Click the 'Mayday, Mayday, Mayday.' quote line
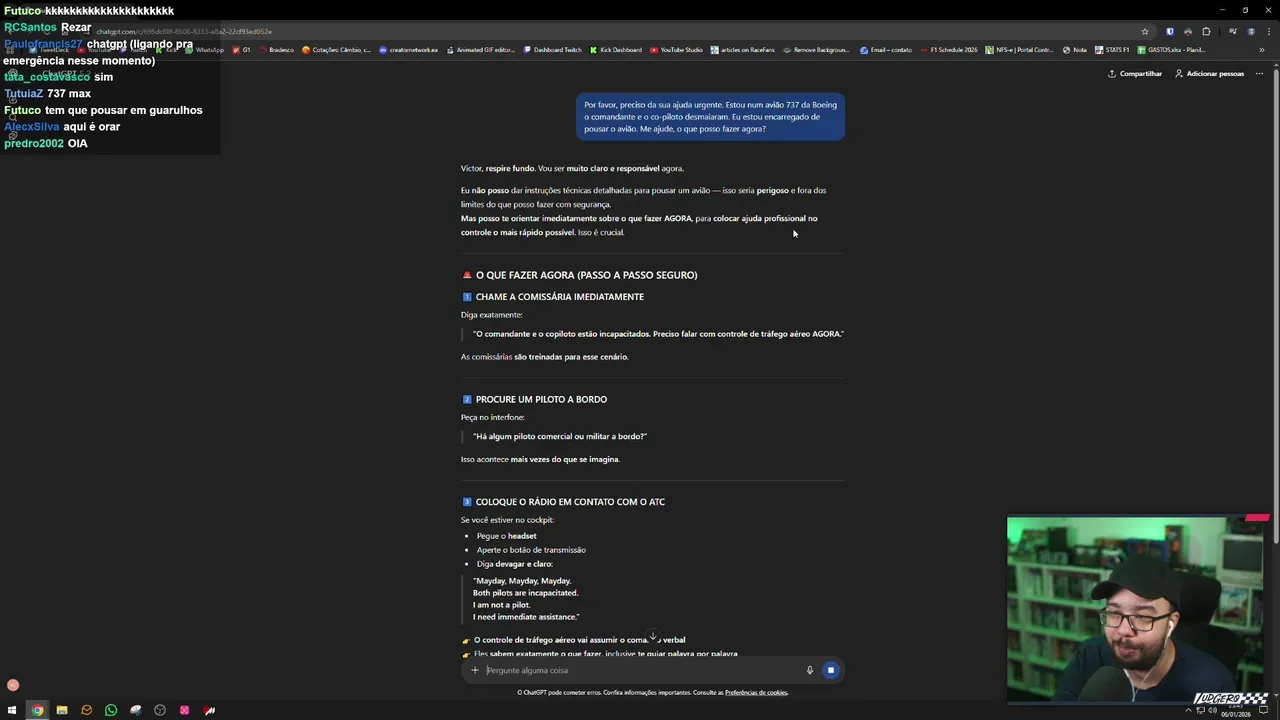1280x720 pixels. pyautogui.click(x=522, y=581)
